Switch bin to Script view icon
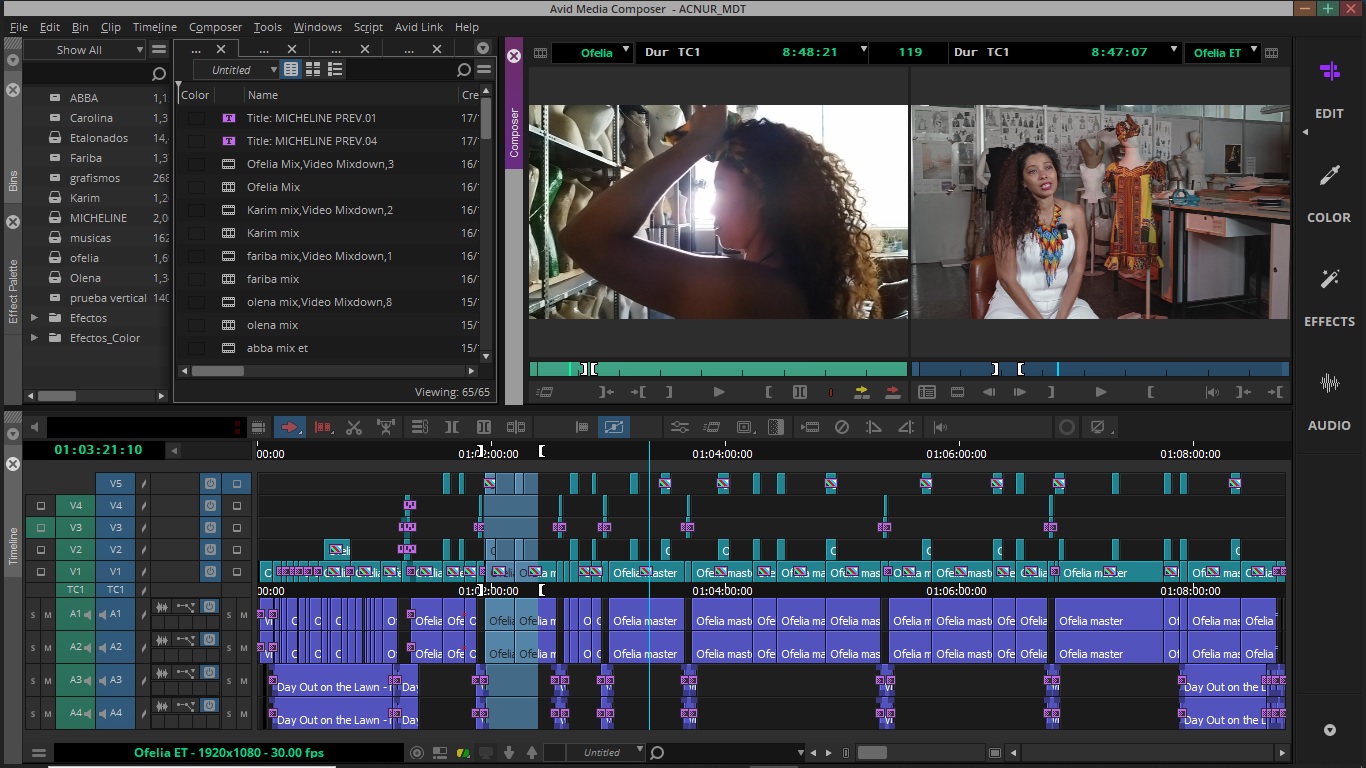The width and height of the screenshot is (1366, 768). tap(335, 69)
